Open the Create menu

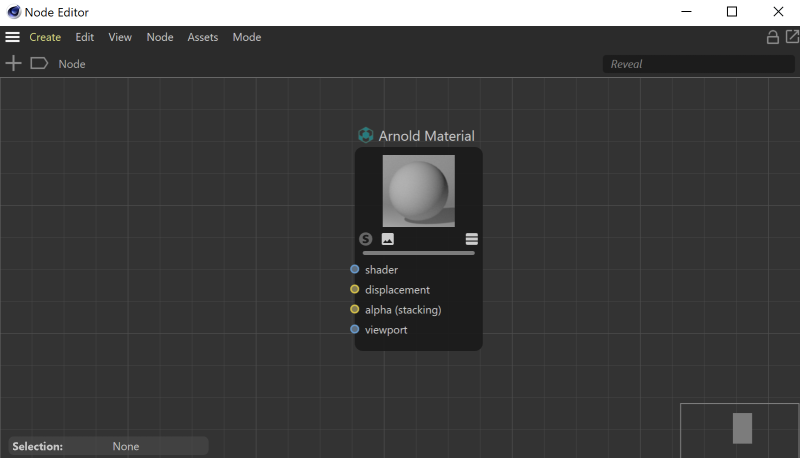point(45,37)
